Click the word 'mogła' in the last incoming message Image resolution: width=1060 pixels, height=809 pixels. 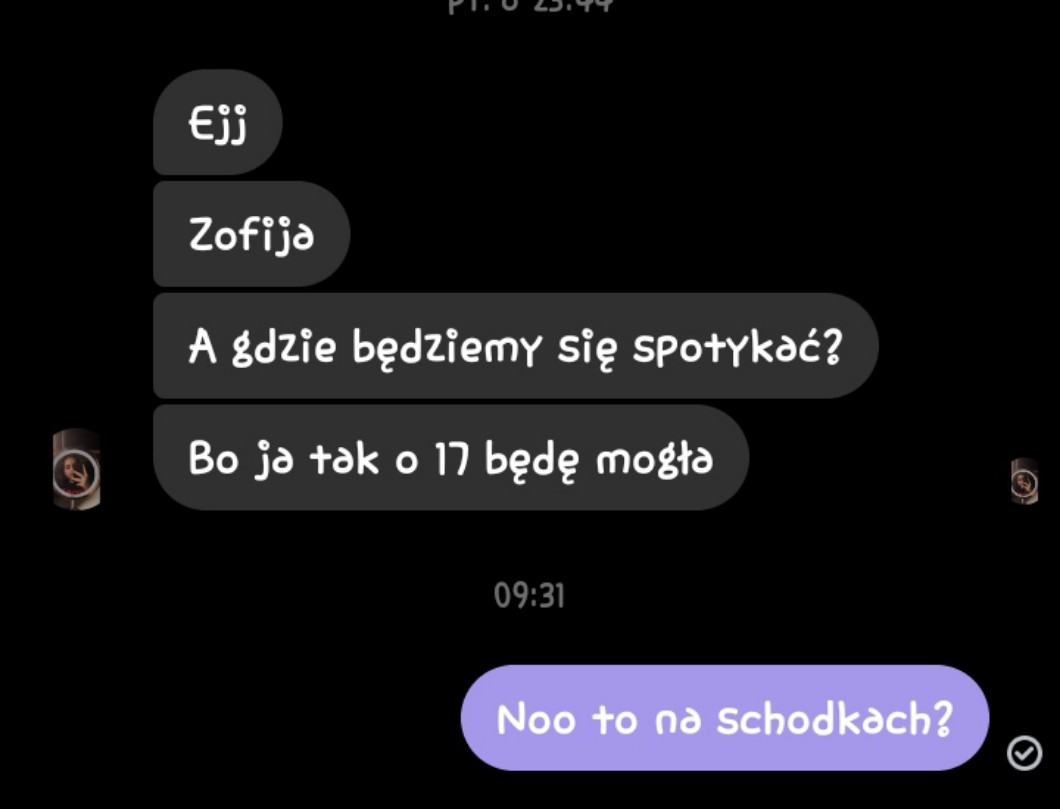click(x=654, y=461)
